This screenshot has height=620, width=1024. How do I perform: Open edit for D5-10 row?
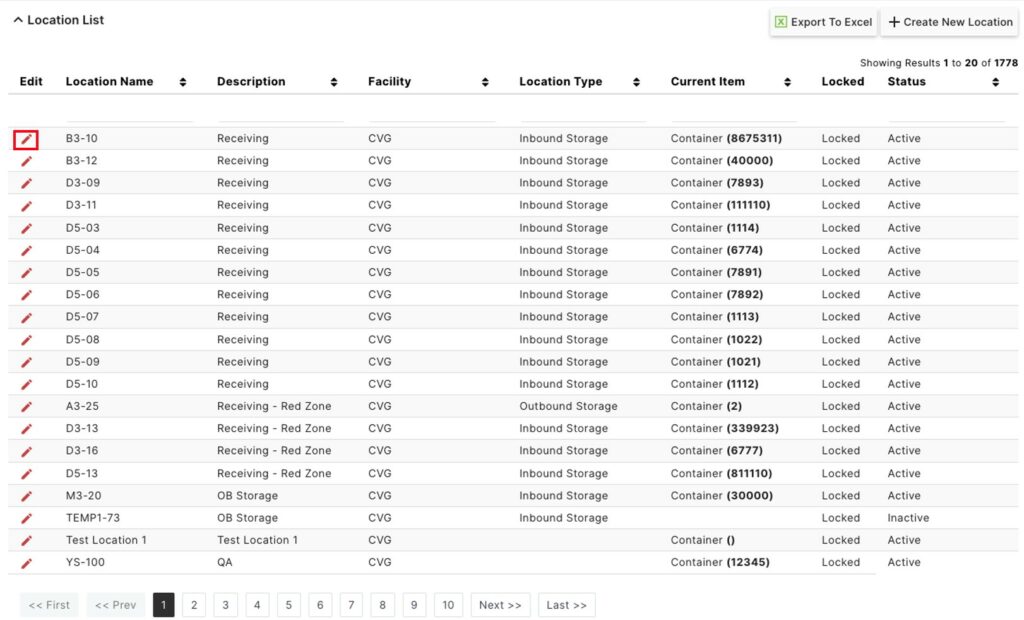coord(26,384)
